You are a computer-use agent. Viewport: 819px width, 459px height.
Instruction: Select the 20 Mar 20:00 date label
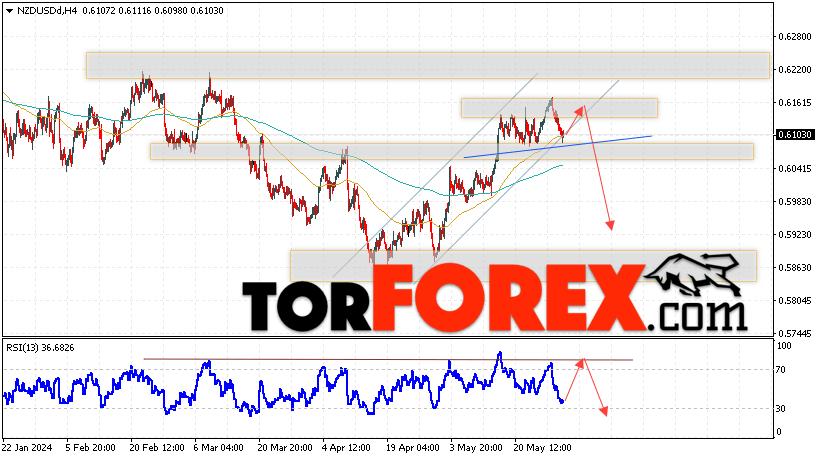[285, 448]
